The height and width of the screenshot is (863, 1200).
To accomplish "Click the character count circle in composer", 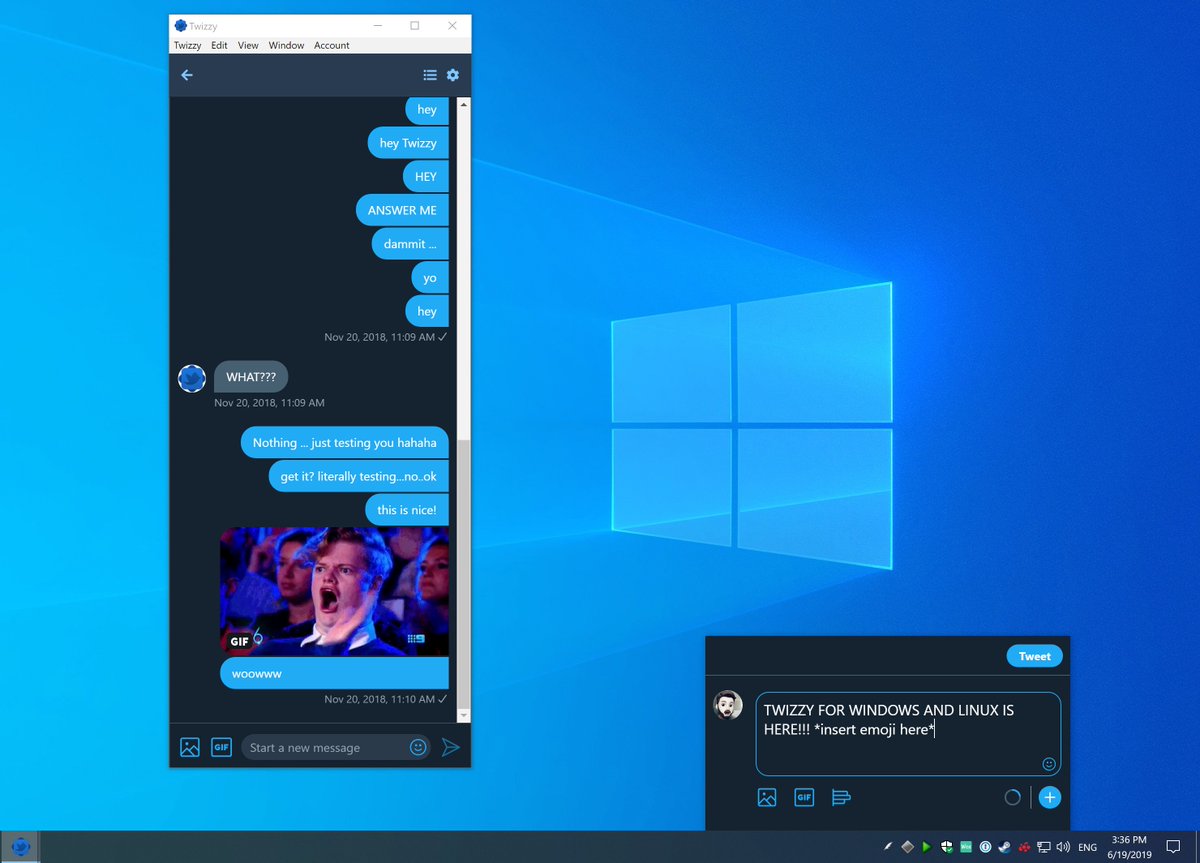I will click(x=1012, y=797).
